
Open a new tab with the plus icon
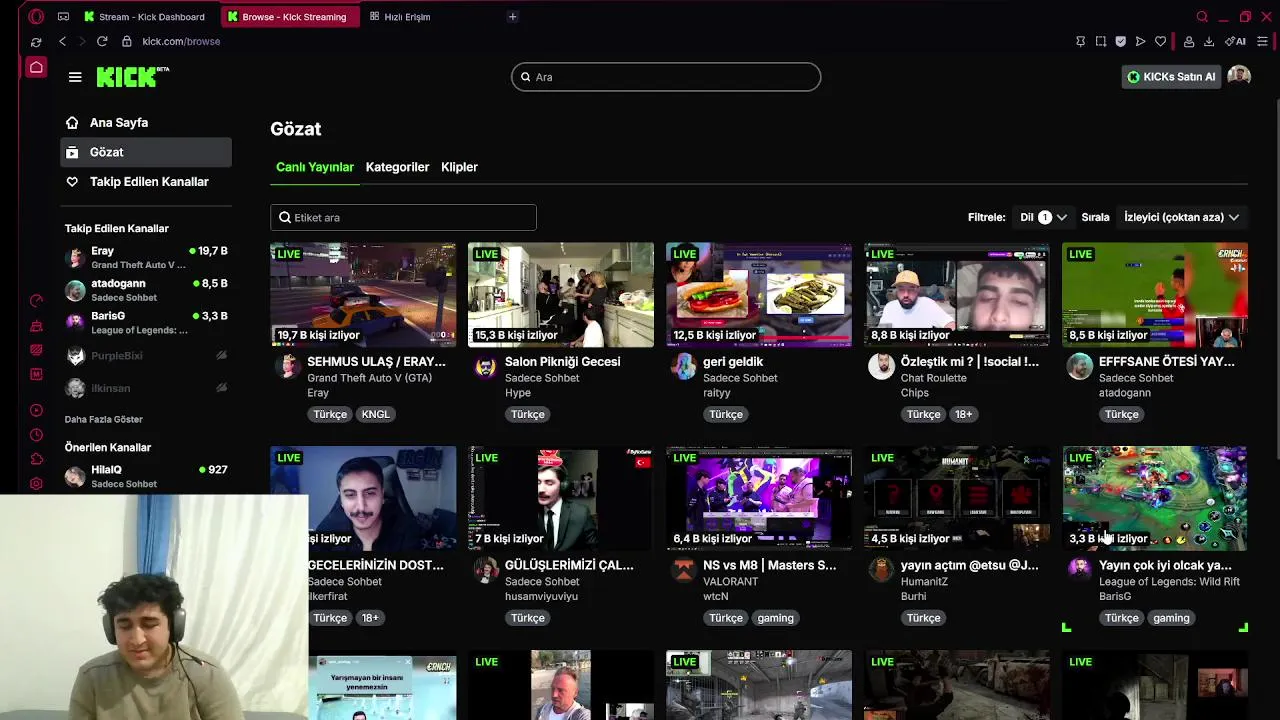tap(512, 16)
